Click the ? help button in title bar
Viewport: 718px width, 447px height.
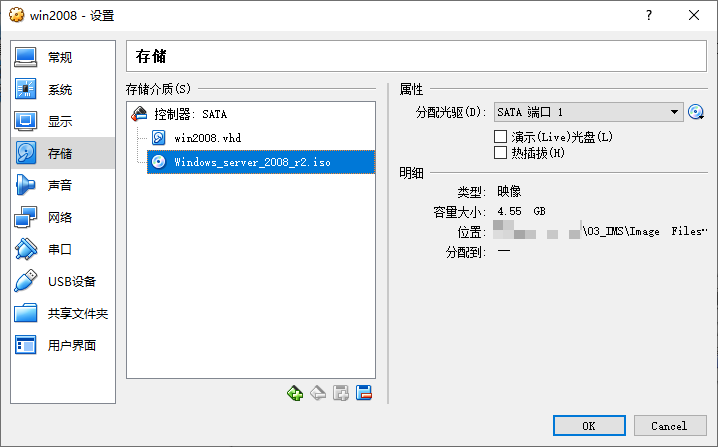click(x=649, y=16)
